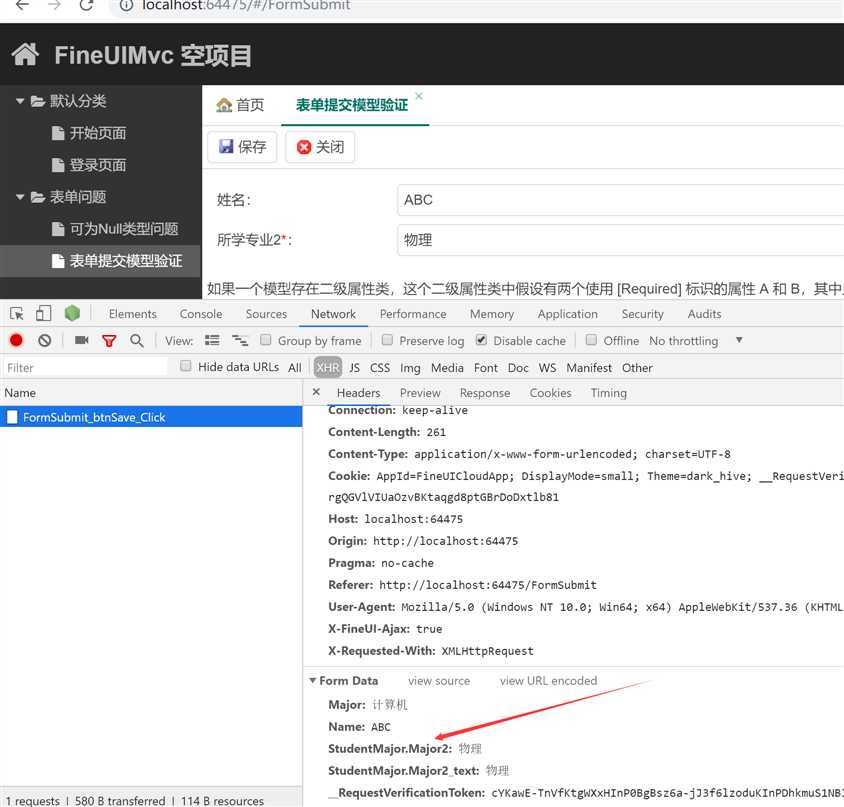Click the 保存 save button
Viewport: 844px width, 807px height.
pos(242,146)
